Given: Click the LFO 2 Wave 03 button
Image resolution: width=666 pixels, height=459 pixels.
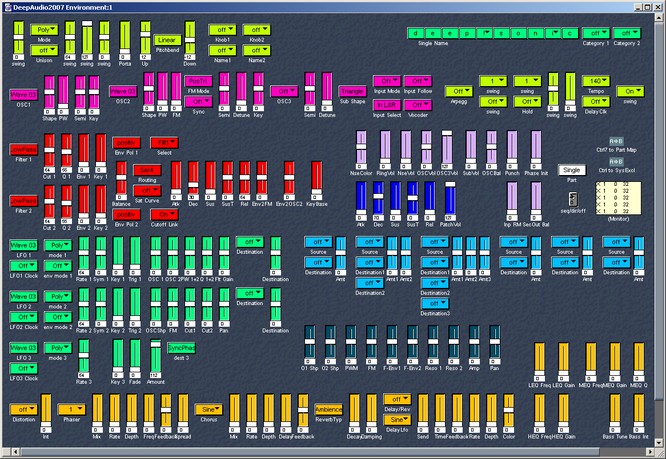Looking at the screenshot, I should click(23, 296).
